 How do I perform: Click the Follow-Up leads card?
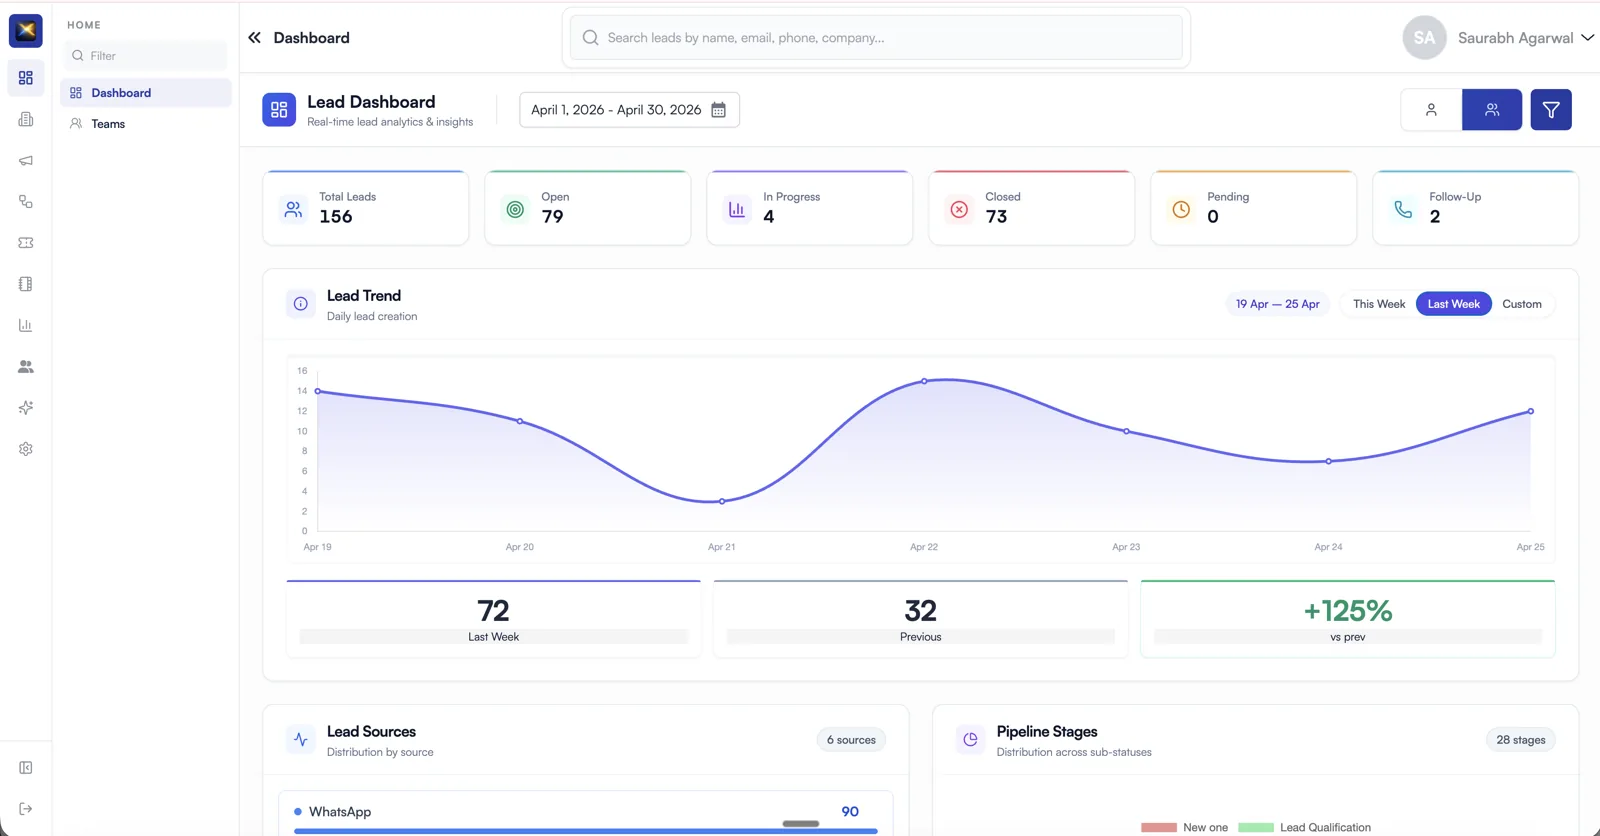(x=1476, y=208)
